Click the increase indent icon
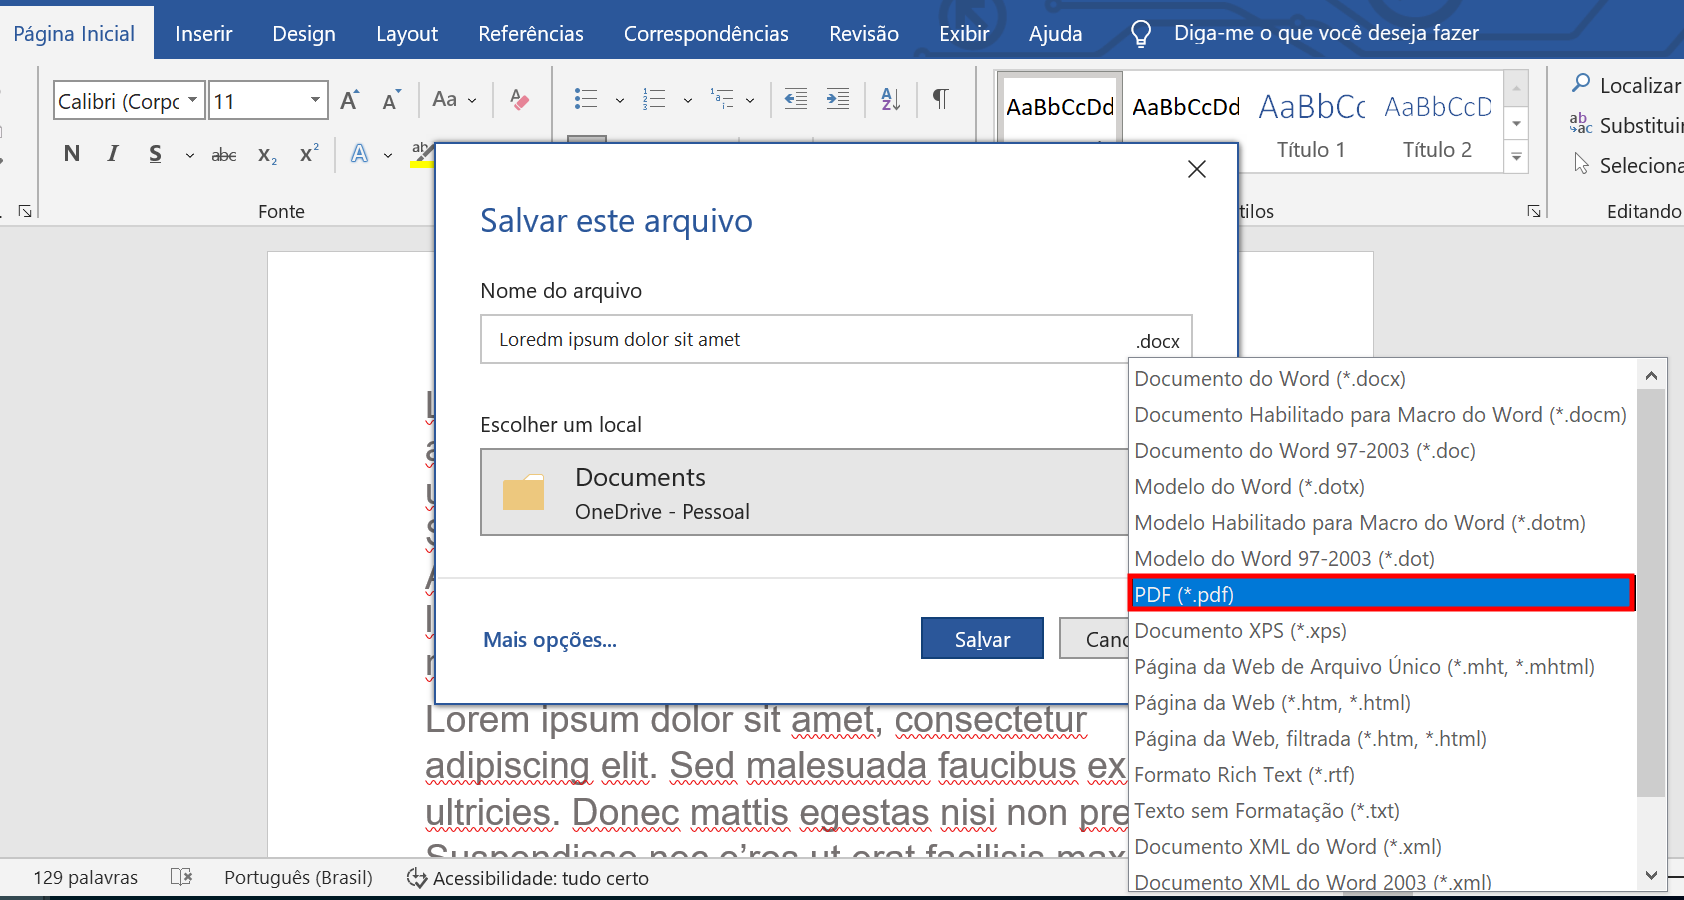This screenshot has height=900, width=1684. point(838,99)
